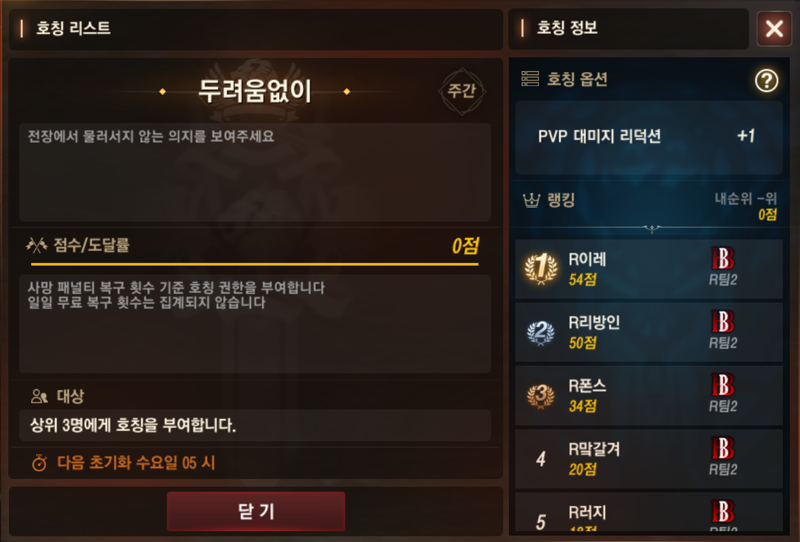Select the R폰스 ranking entry
800x542 pixels.
point(648,396)
